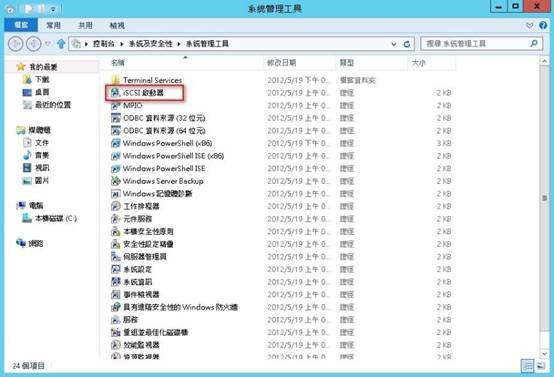Select the 服務 icon
The height and width of the screenshot is (377, 554).
116,320
